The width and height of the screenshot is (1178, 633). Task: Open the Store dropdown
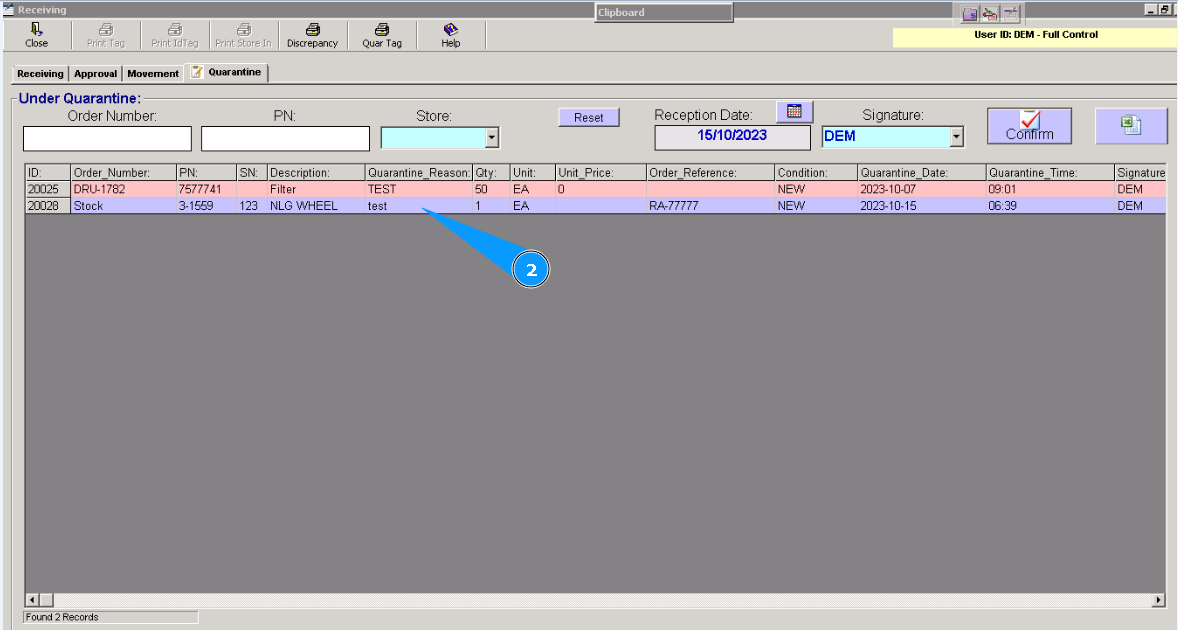coord(491,137)
